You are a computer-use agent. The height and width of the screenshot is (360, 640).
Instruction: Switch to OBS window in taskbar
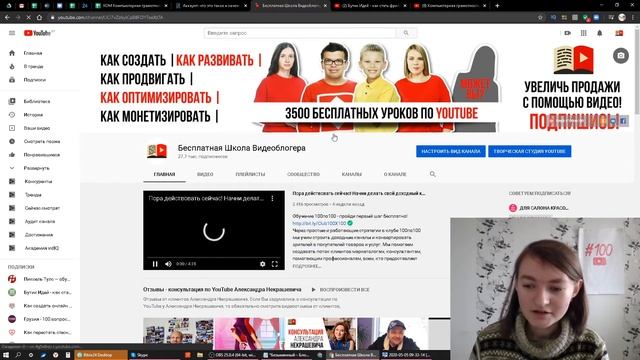233,355
